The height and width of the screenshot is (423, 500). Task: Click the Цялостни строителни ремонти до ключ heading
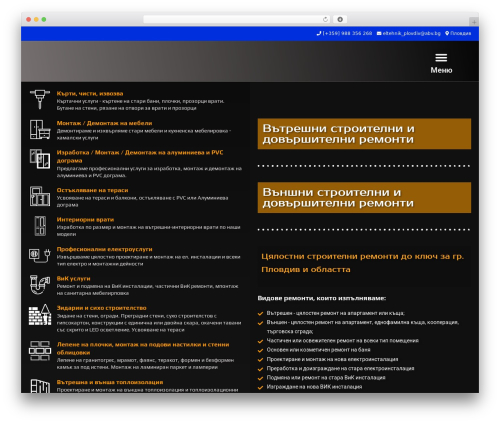[362, 263]
